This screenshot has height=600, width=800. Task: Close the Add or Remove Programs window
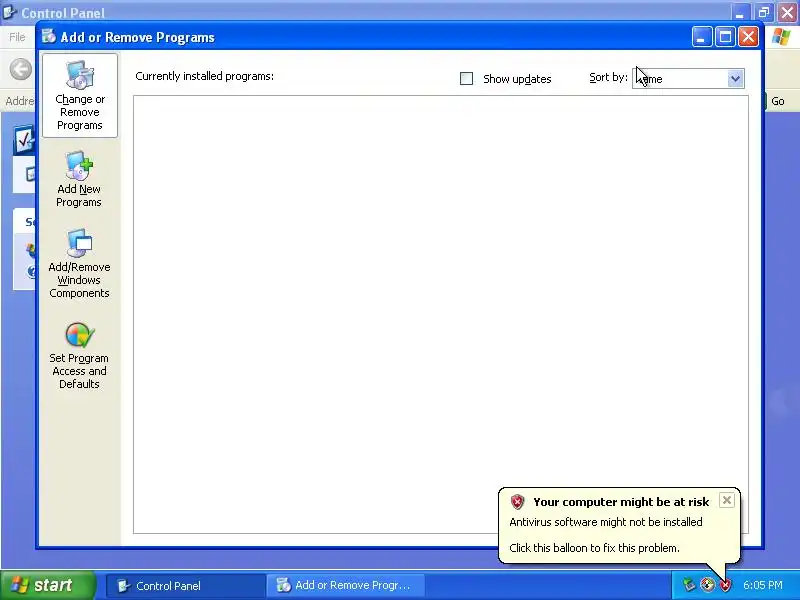(x=748, y=37)
